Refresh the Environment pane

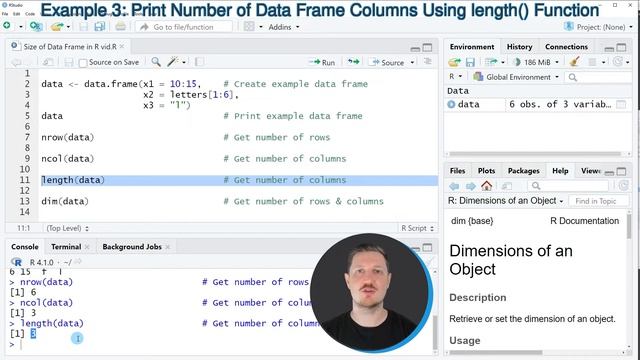618,62
